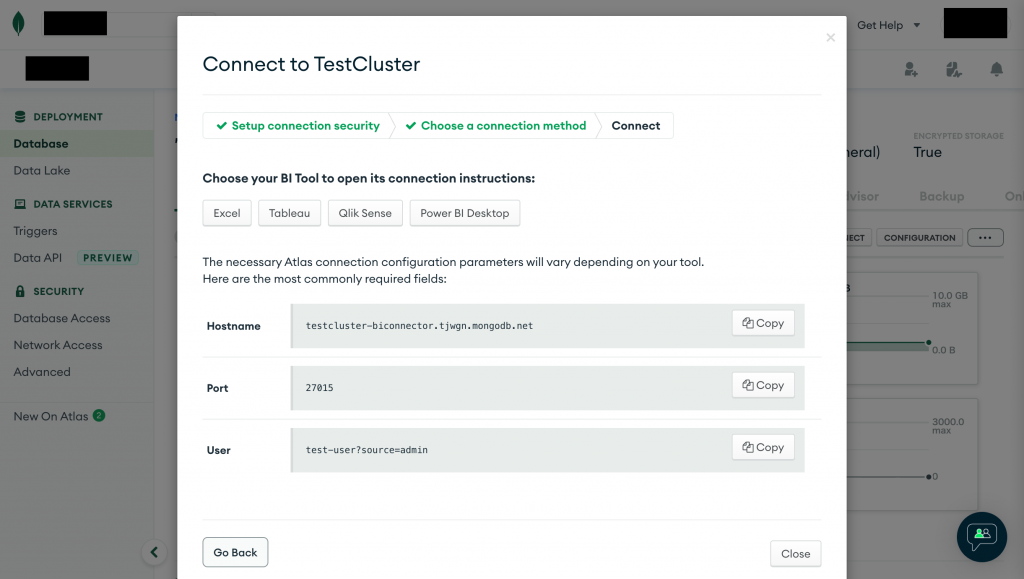
Task: Open Database in the sidebar
Action: (76, 144)
